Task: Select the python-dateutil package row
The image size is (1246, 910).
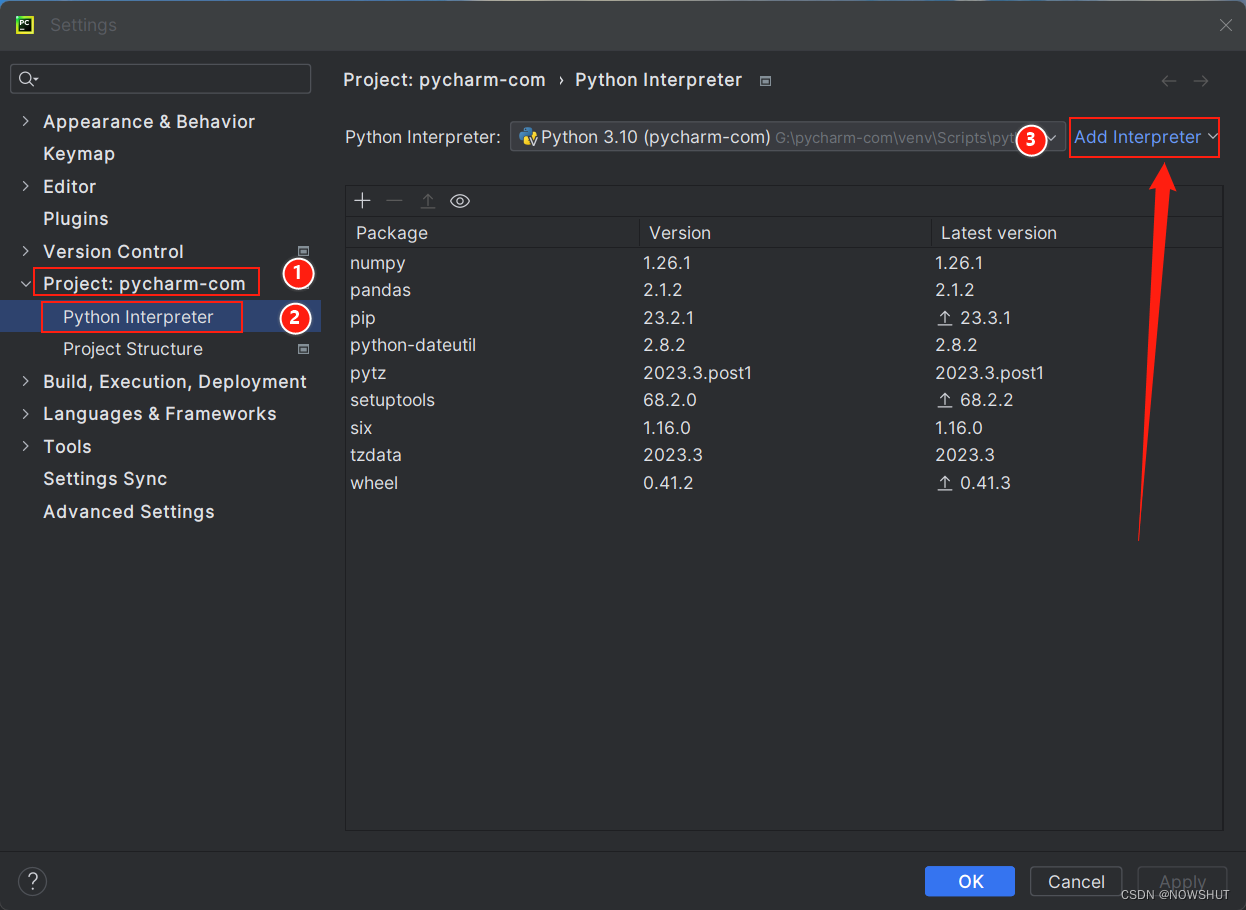Action: 784,345
